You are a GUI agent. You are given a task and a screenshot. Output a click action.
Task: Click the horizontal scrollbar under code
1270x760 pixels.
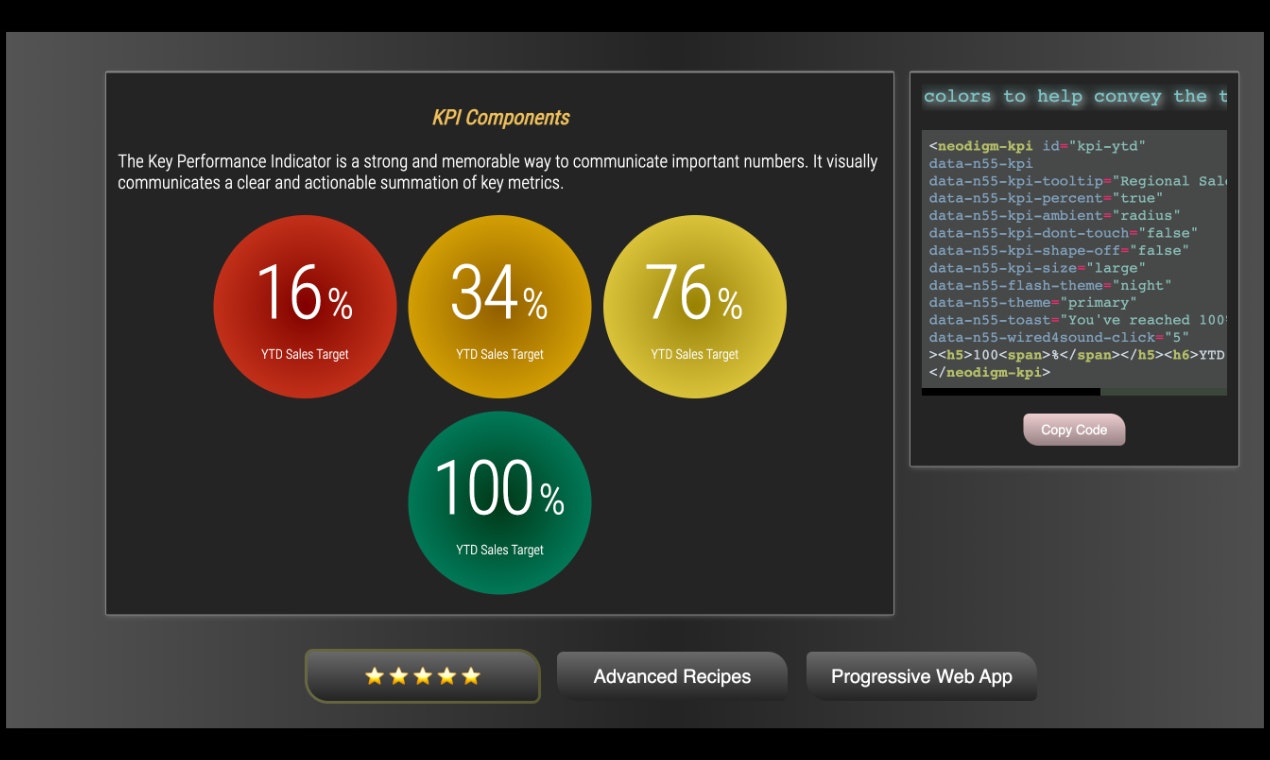click(x=1074, y=392)
